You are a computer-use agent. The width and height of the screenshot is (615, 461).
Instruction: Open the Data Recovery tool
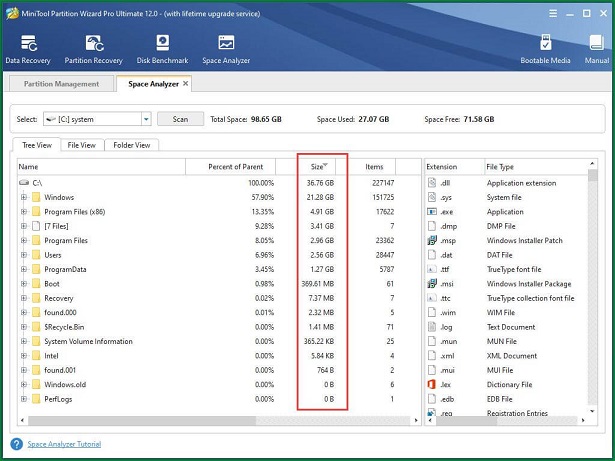tap(28, 49)
